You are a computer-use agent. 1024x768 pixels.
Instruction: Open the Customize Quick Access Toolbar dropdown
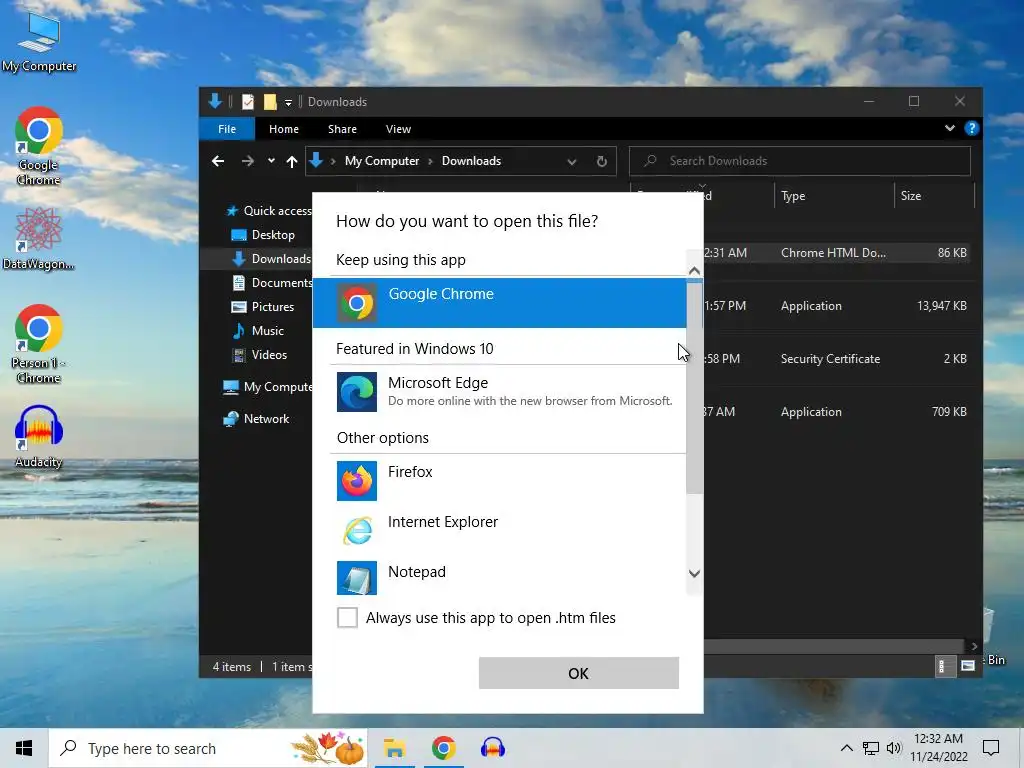(x=288, y=103)
